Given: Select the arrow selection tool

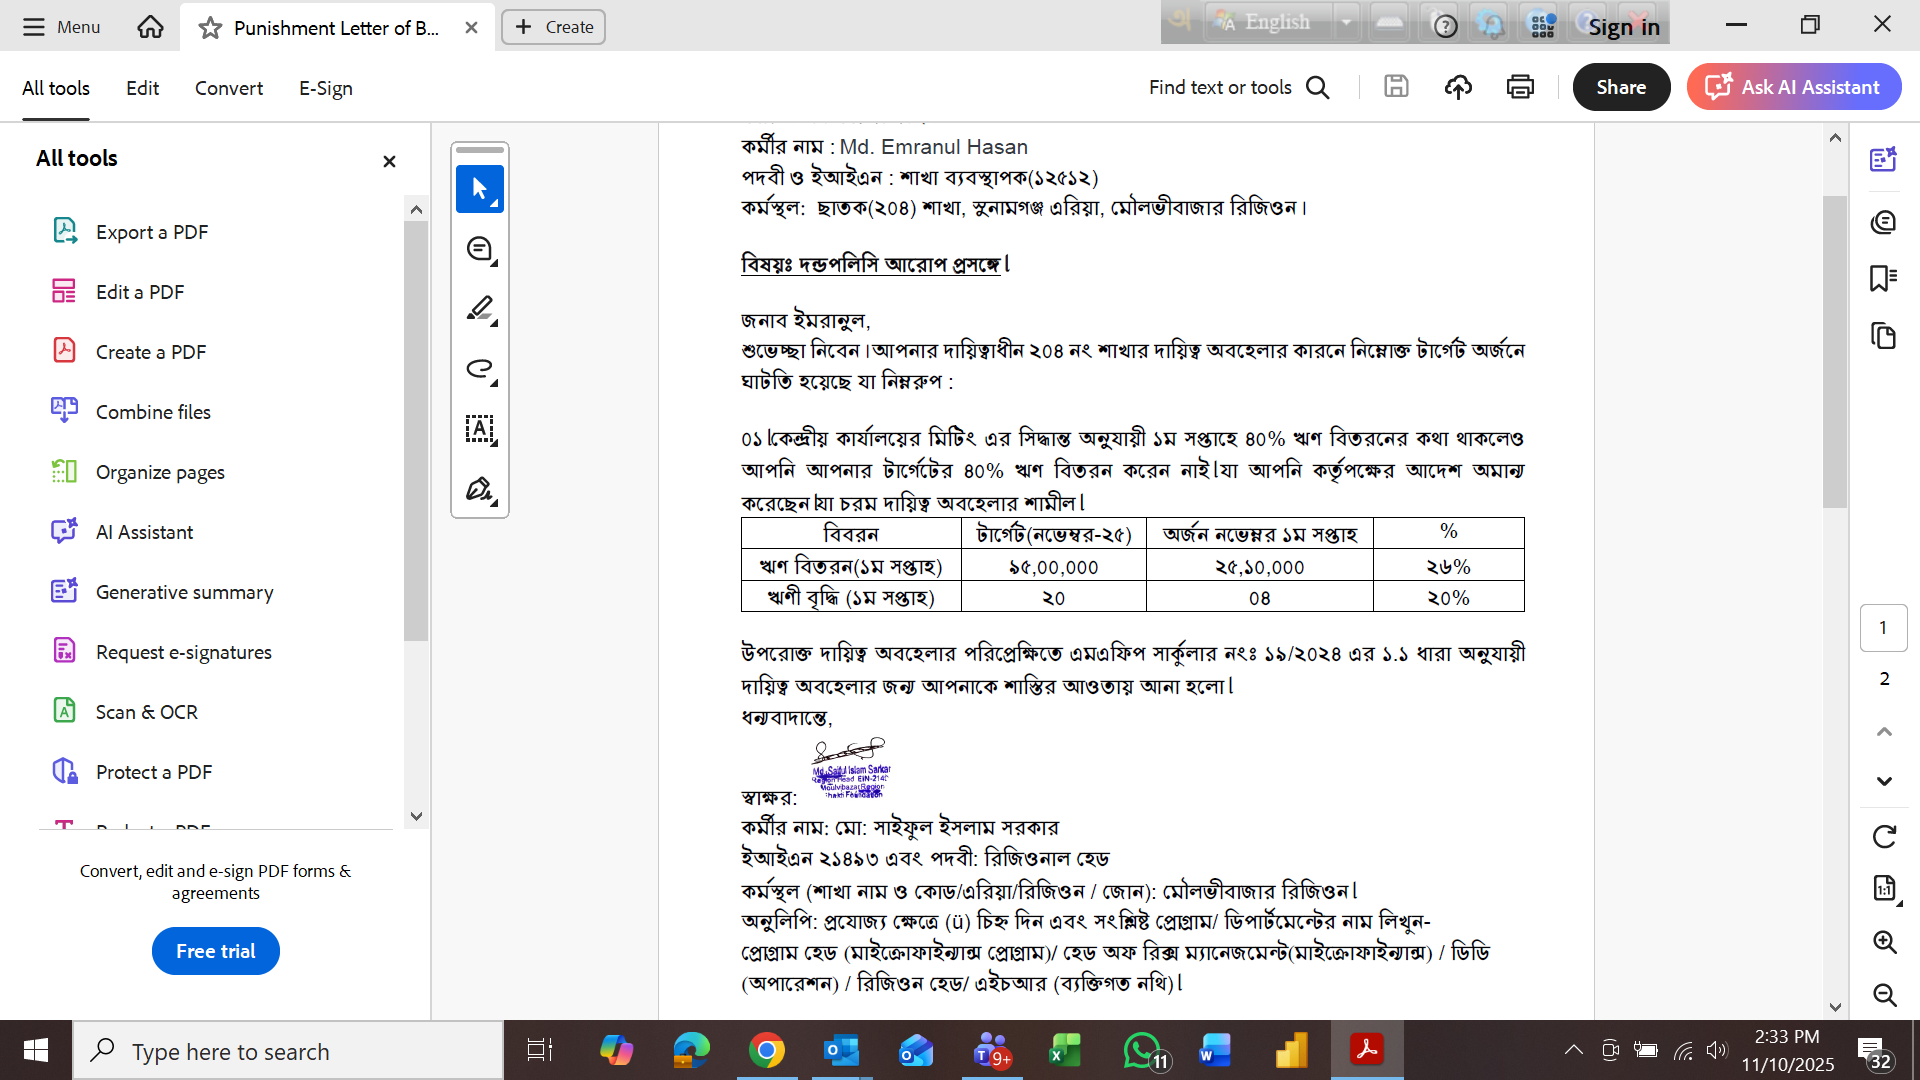Looking at the screenshot, I should (479, 189).
